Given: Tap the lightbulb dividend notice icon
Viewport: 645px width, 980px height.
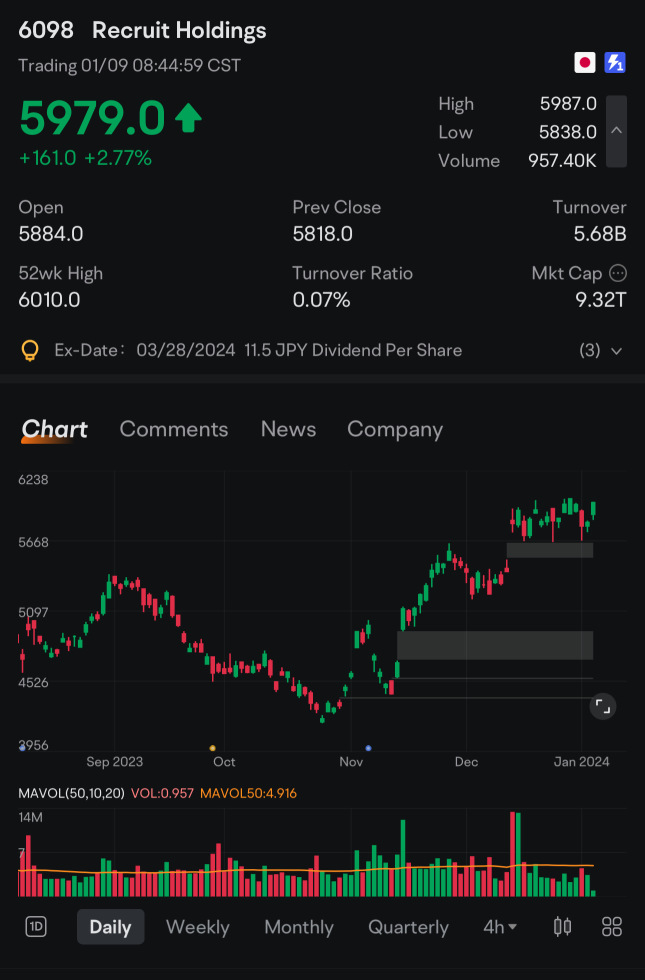Looking at the screenshot, I should pos(30,351).
